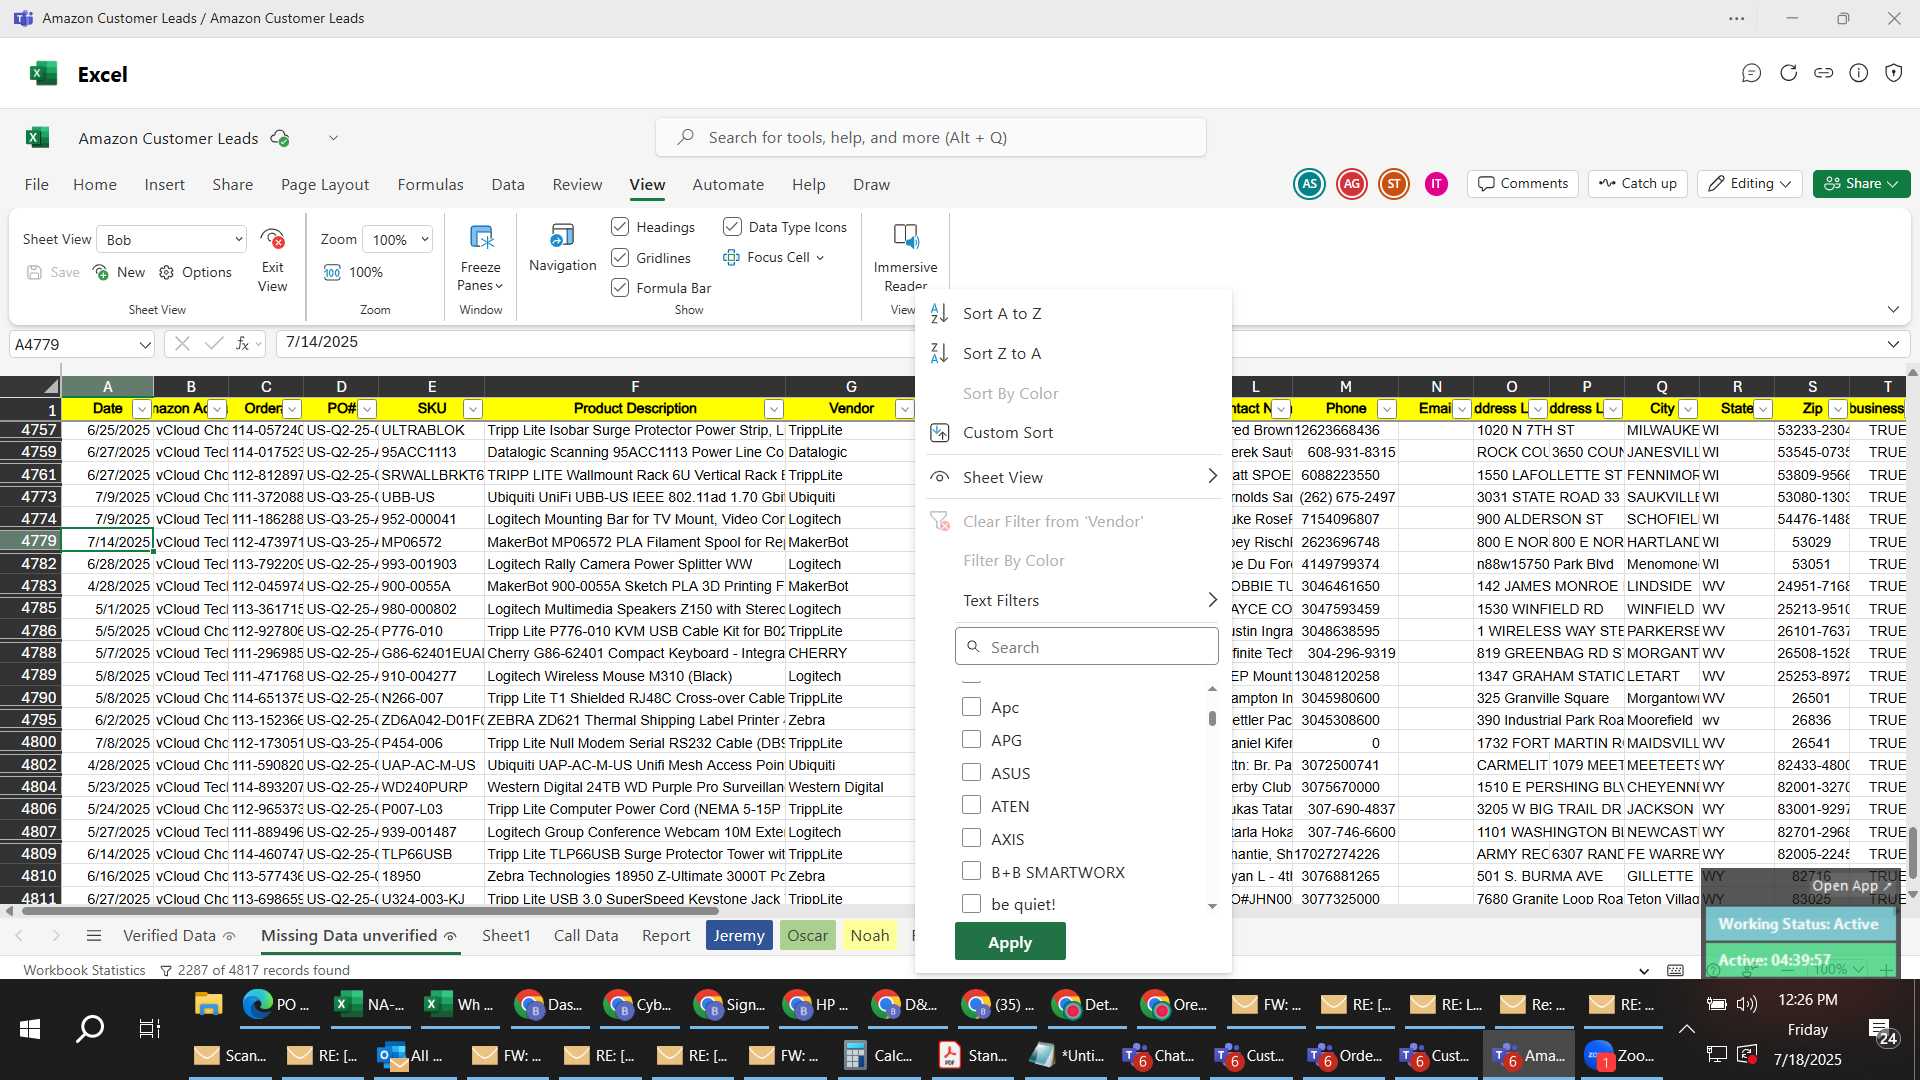Image resolution: width=1920 pixels, height=1080 pixels.
Task: Click the Oscar colored sheet tab
Action: pos(807,936)
